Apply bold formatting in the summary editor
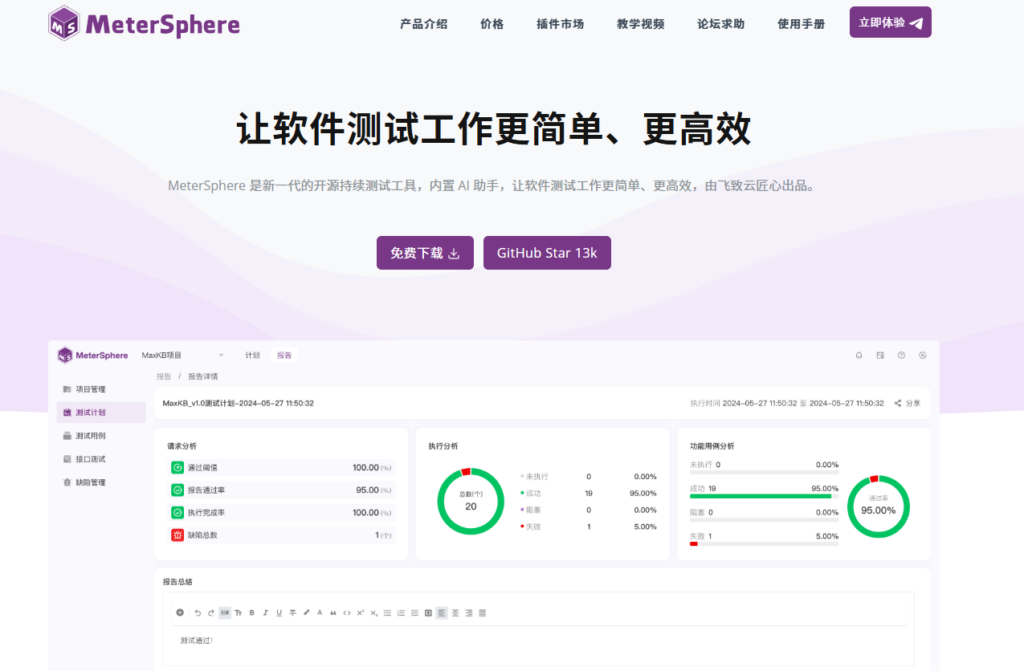Screen dimensions: 1024x671 point(252,612)
